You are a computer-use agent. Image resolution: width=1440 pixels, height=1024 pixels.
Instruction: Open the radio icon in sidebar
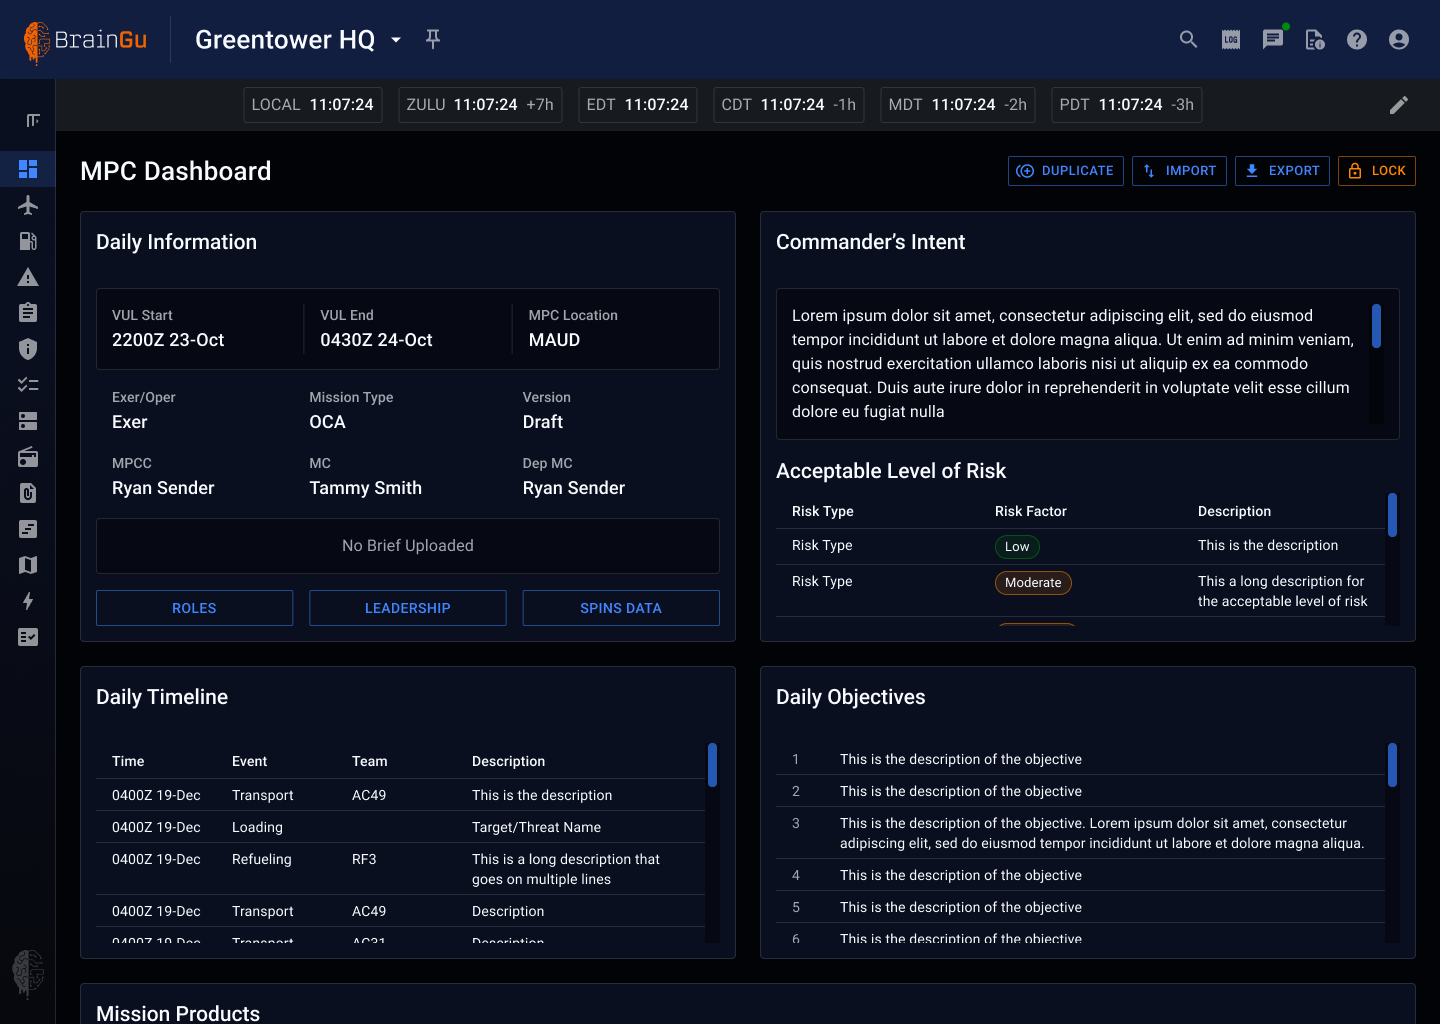28,457
